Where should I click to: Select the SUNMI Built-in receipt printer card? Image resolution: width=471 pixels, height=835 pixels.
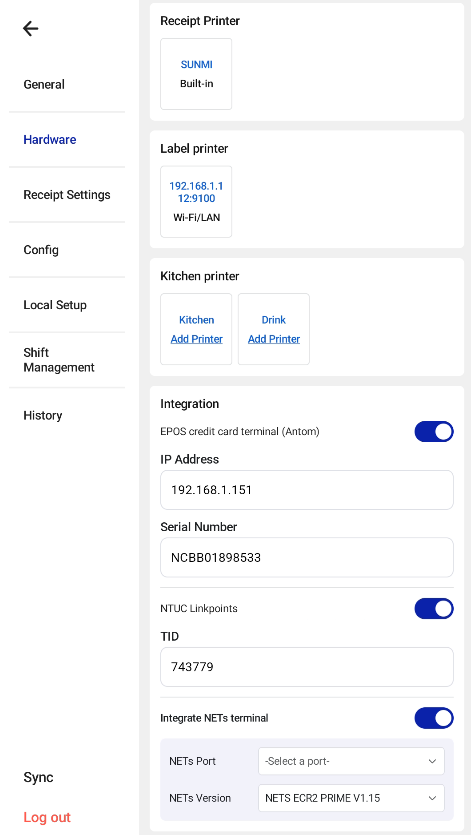coord(196,74)
